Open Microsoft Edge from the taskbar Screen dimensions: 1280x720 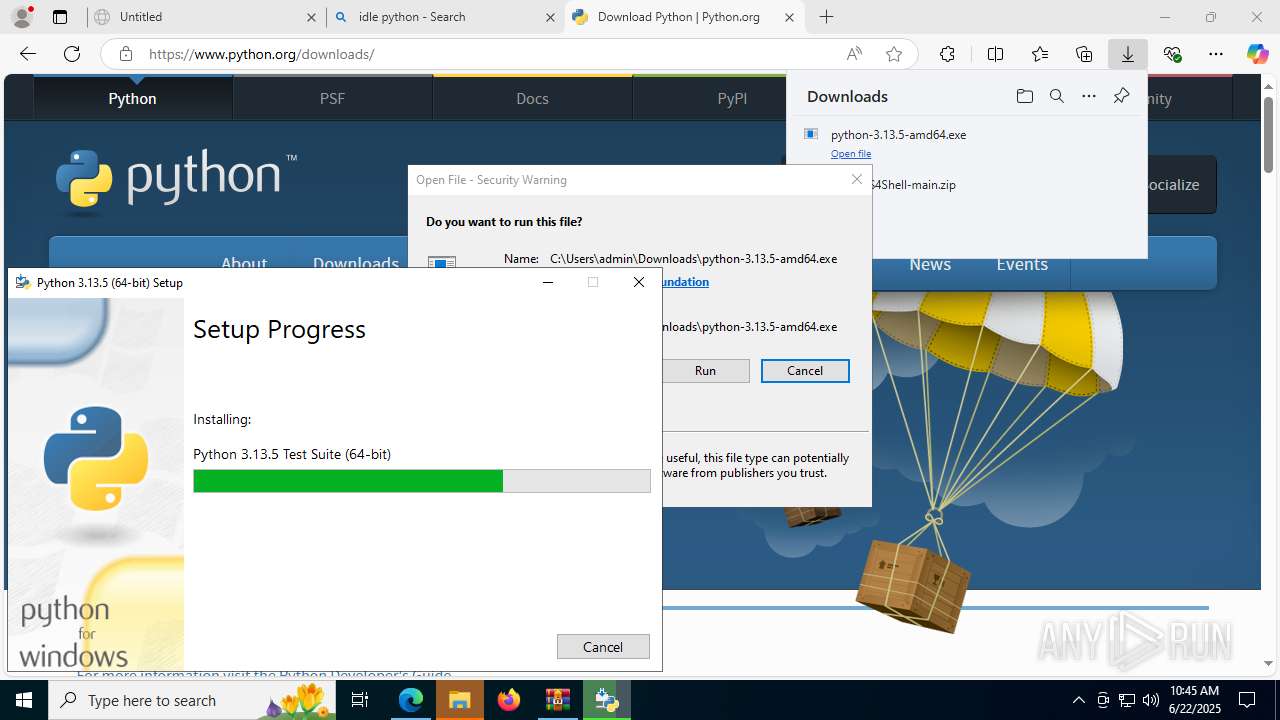click(x=411, y=700)
